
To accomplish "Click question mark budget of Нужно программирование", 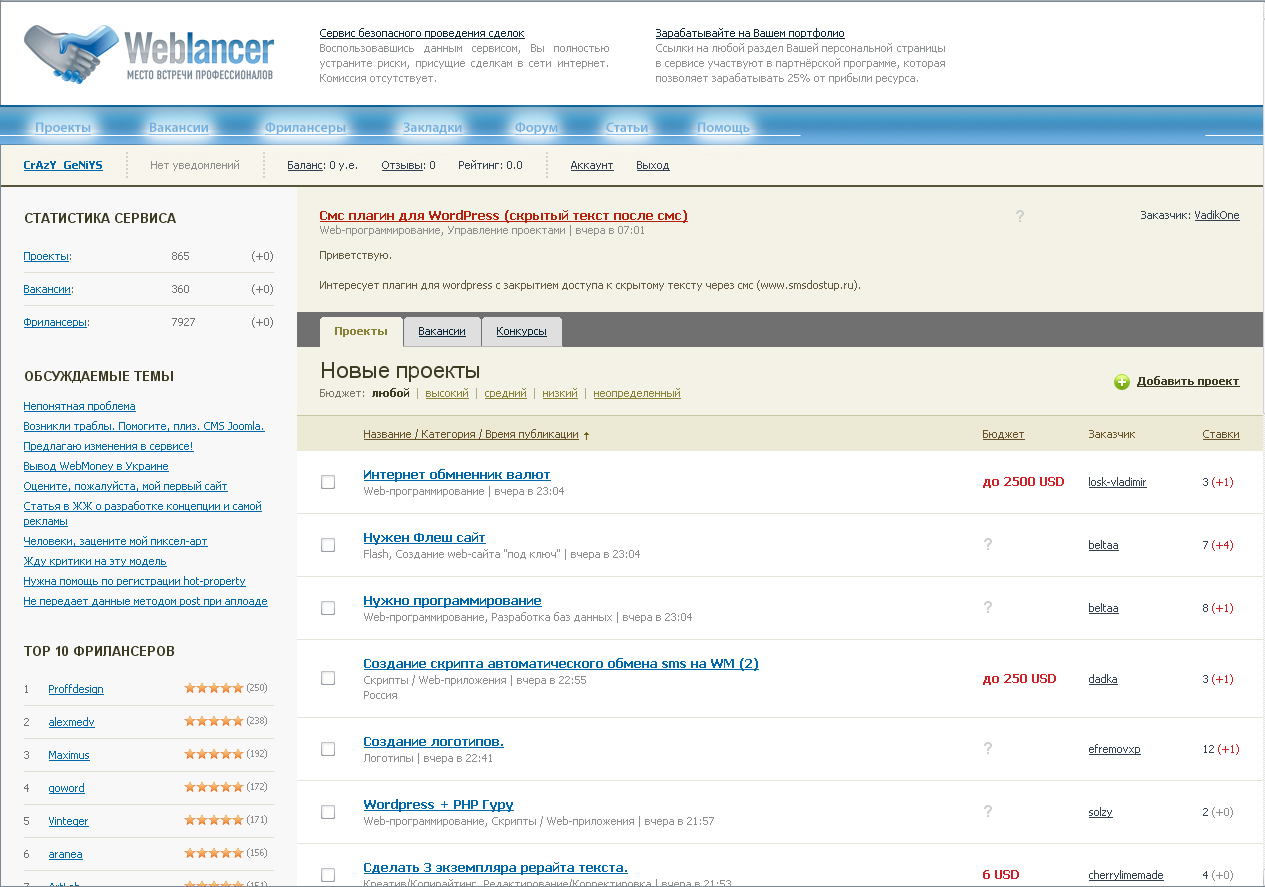I will coord(987,607).
